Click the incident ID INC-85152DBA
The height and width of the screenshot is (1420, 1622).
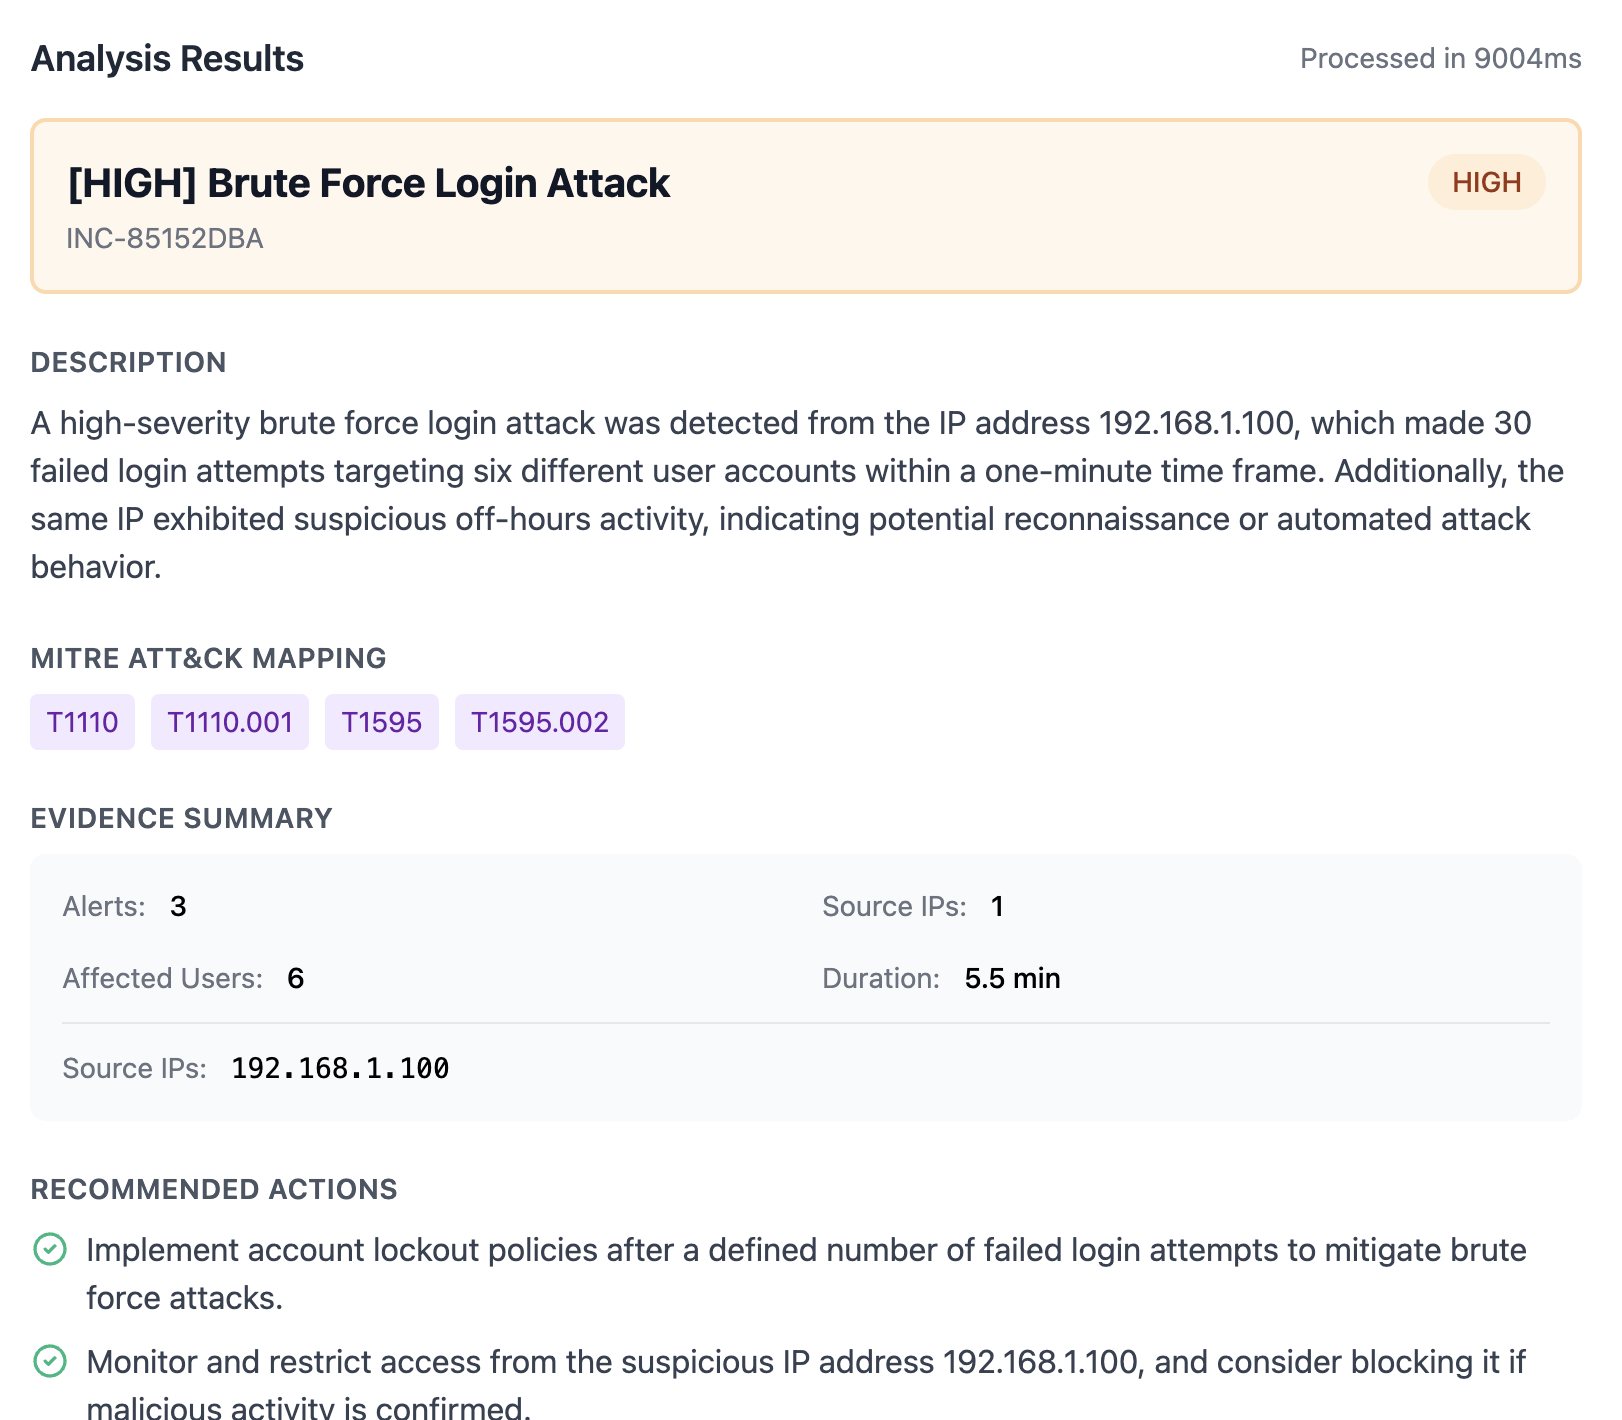165,239
